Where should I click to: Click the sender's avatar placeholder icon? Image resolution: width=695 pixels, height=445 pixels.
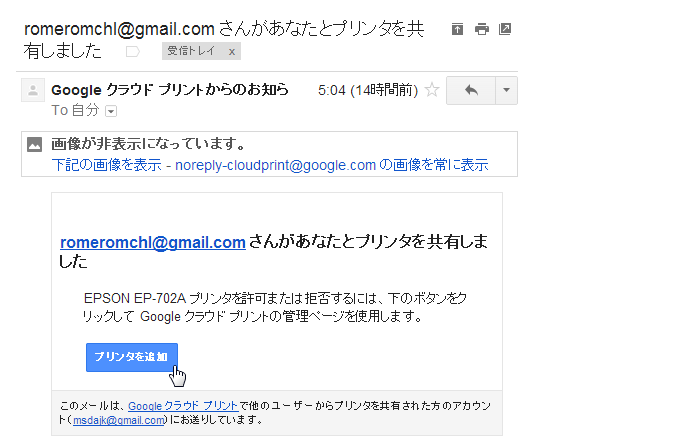(33, 90)
